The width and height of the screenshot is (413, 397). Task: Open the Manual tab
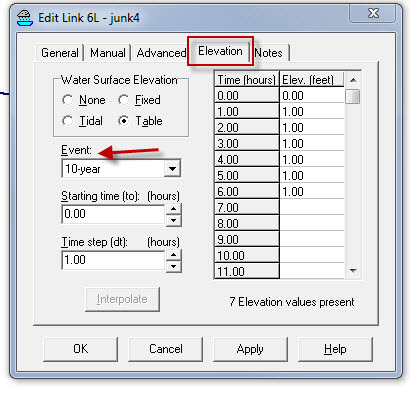(108, 53)
